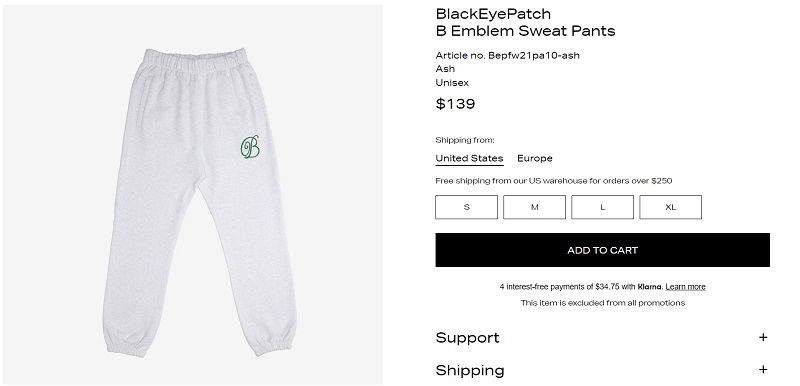800x386 pixels.
Task: Expand Support section with plus icon
Action: coord(763,338)
